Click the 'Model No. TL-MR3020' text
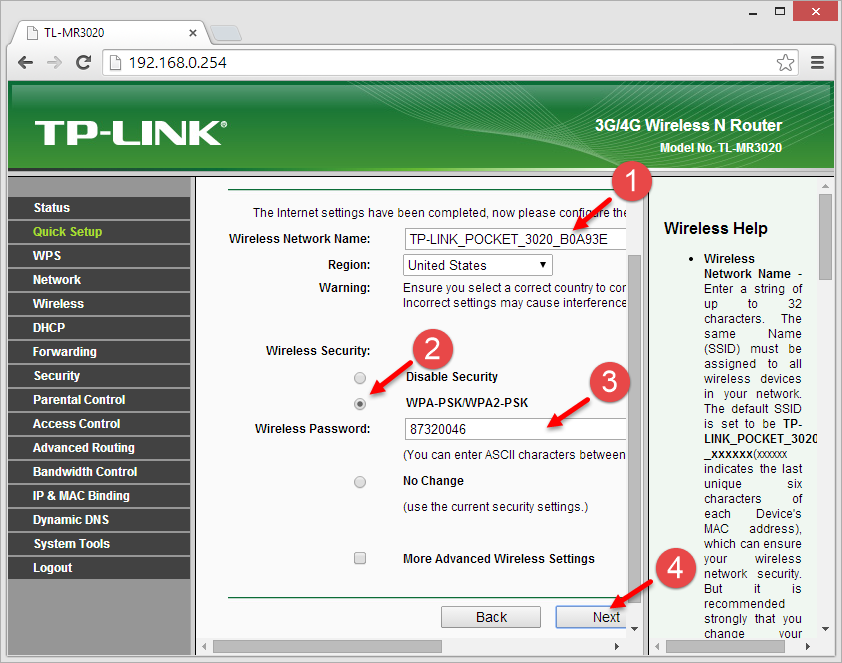 [721, 148]
